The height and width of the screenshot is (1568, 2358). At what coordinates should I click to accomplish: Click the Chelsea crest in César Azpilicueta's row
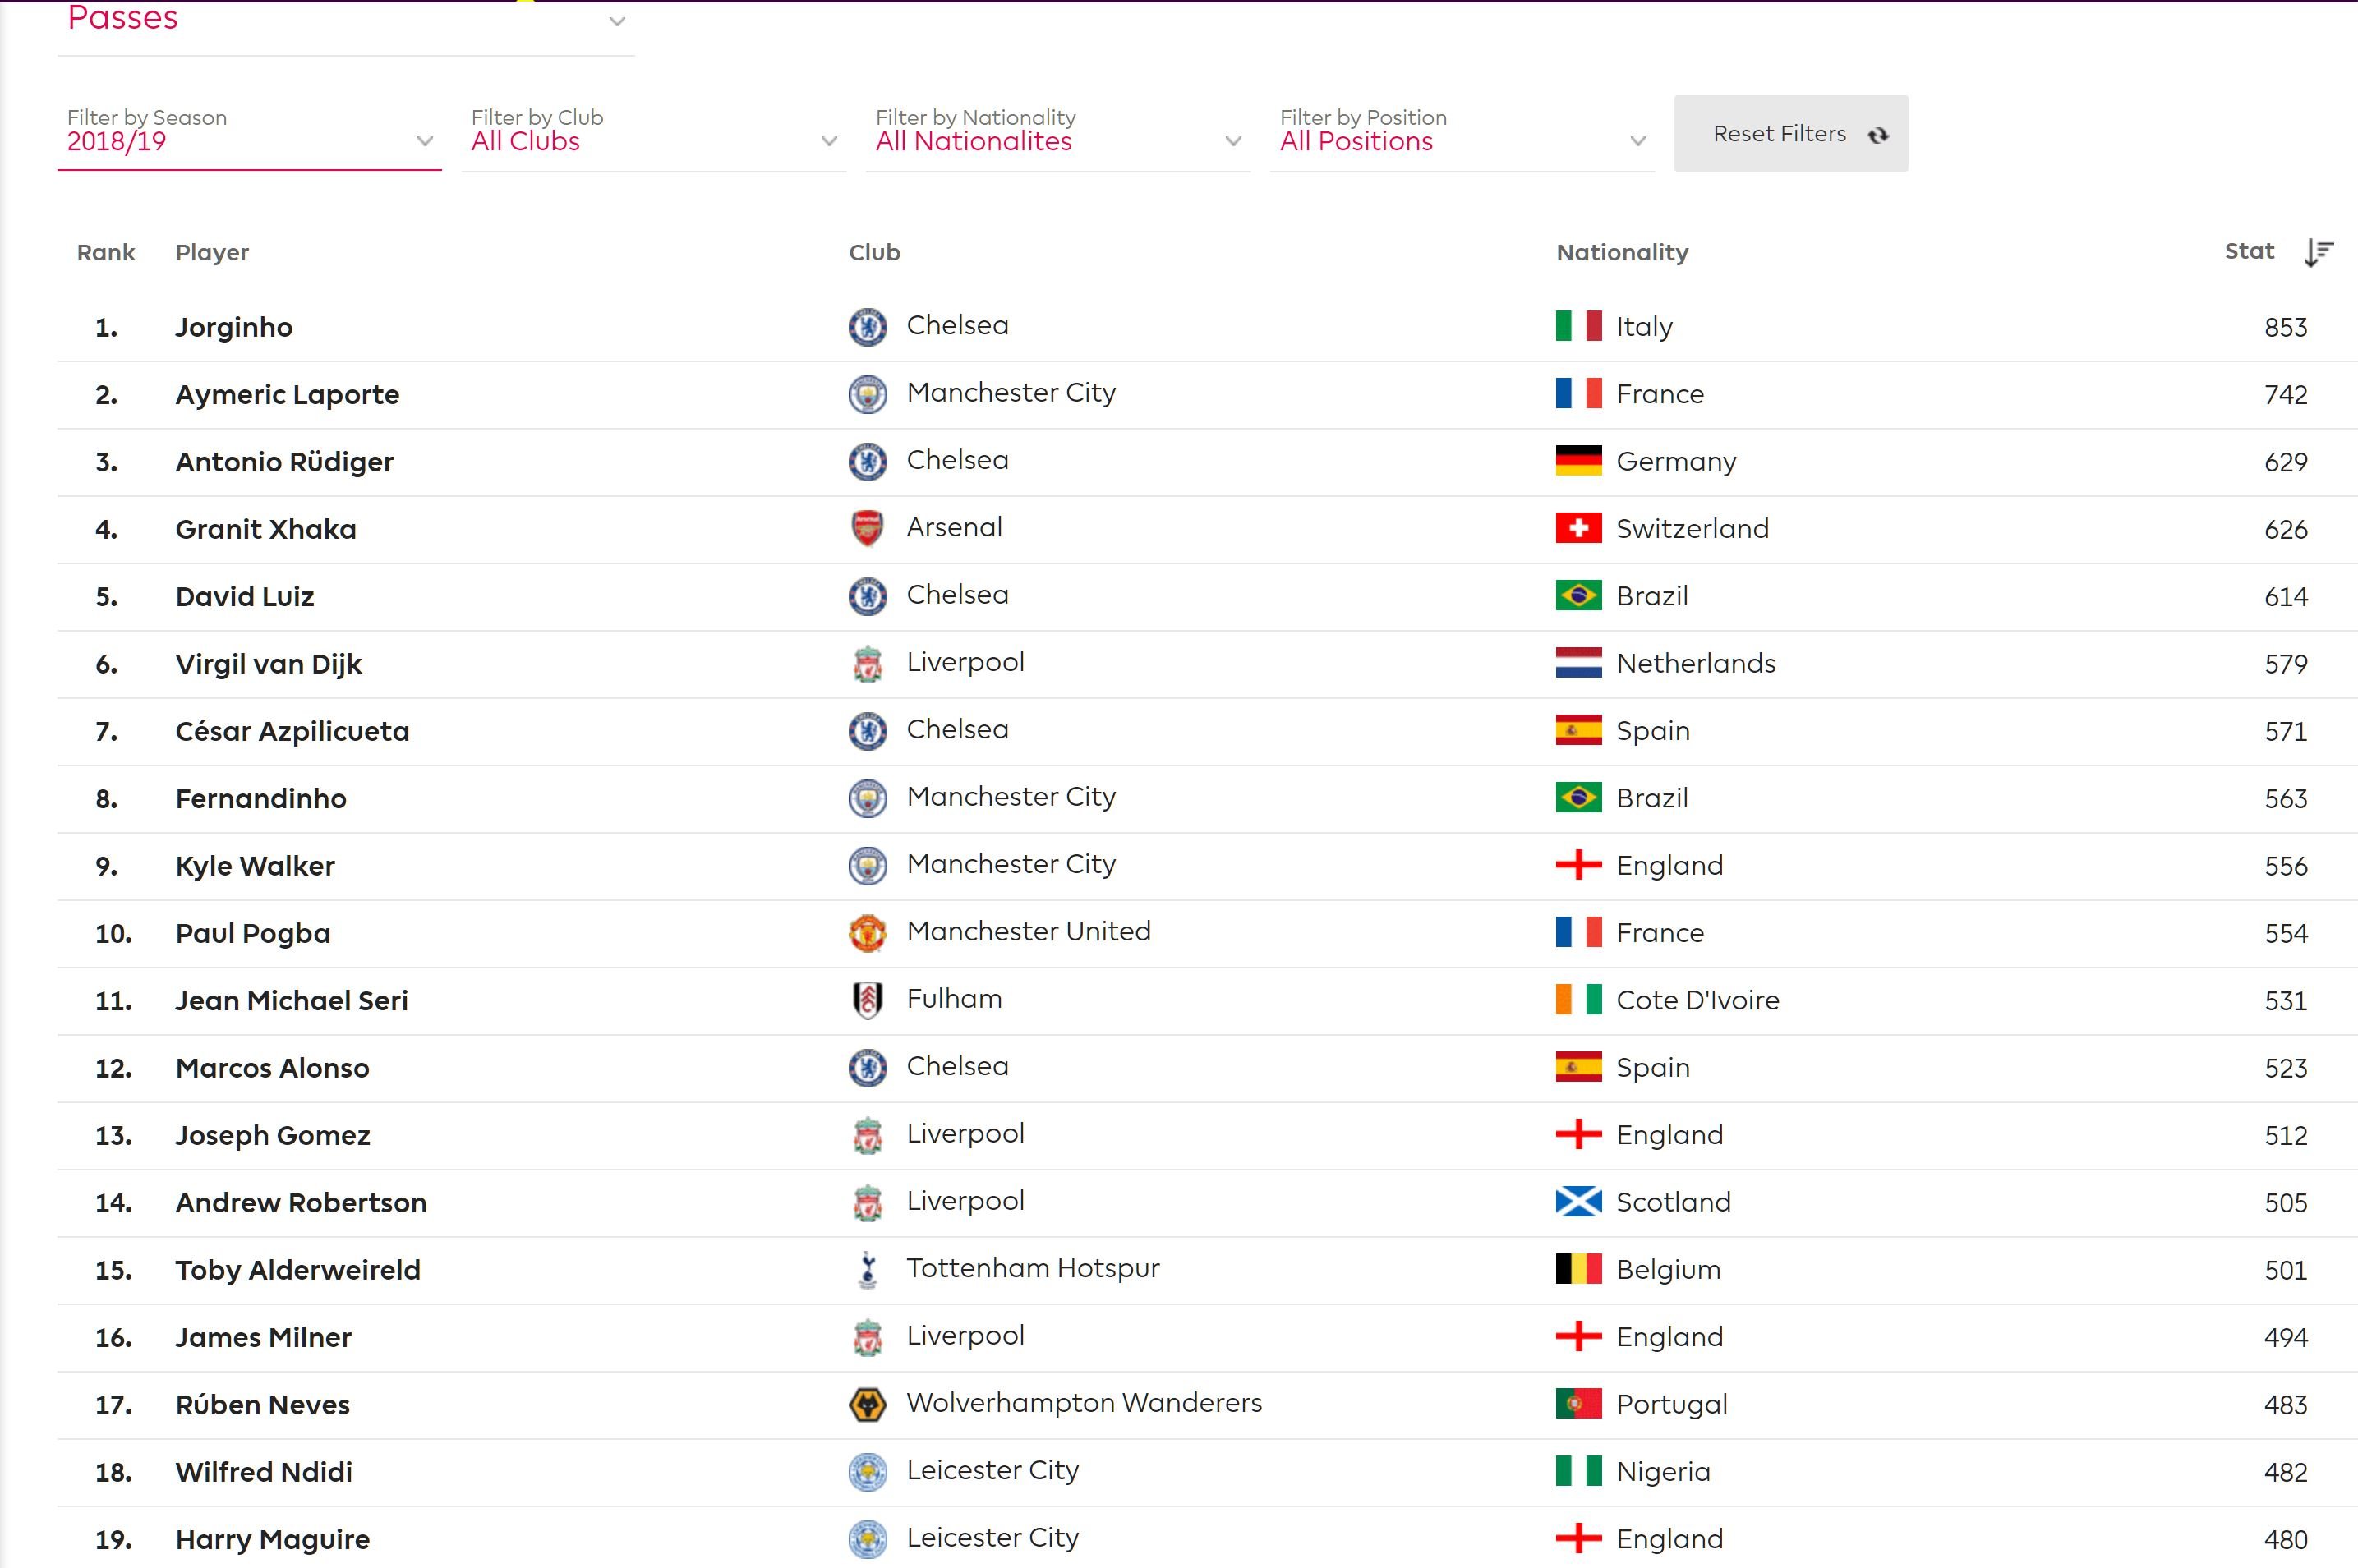[x=867, y=731]
